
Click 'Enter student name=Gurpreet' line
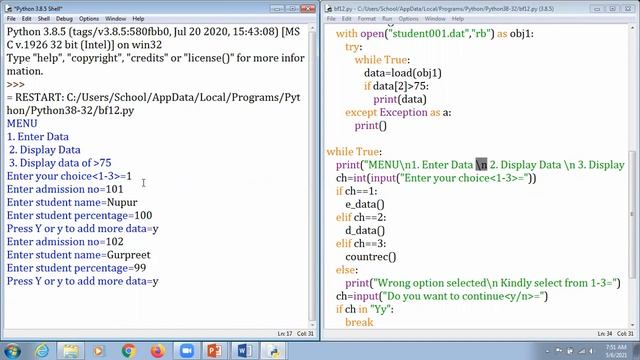tap(79, 255)
